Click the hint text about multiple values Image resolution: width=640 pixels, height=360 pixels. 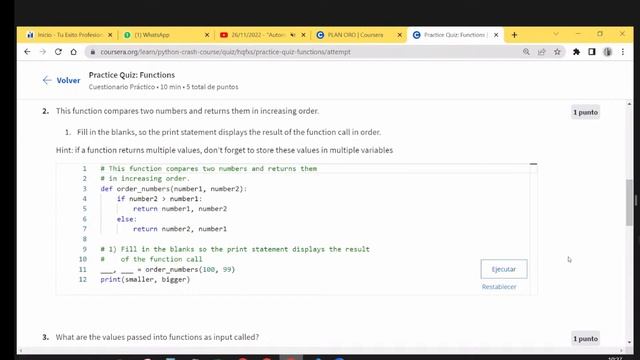[224, 150]
